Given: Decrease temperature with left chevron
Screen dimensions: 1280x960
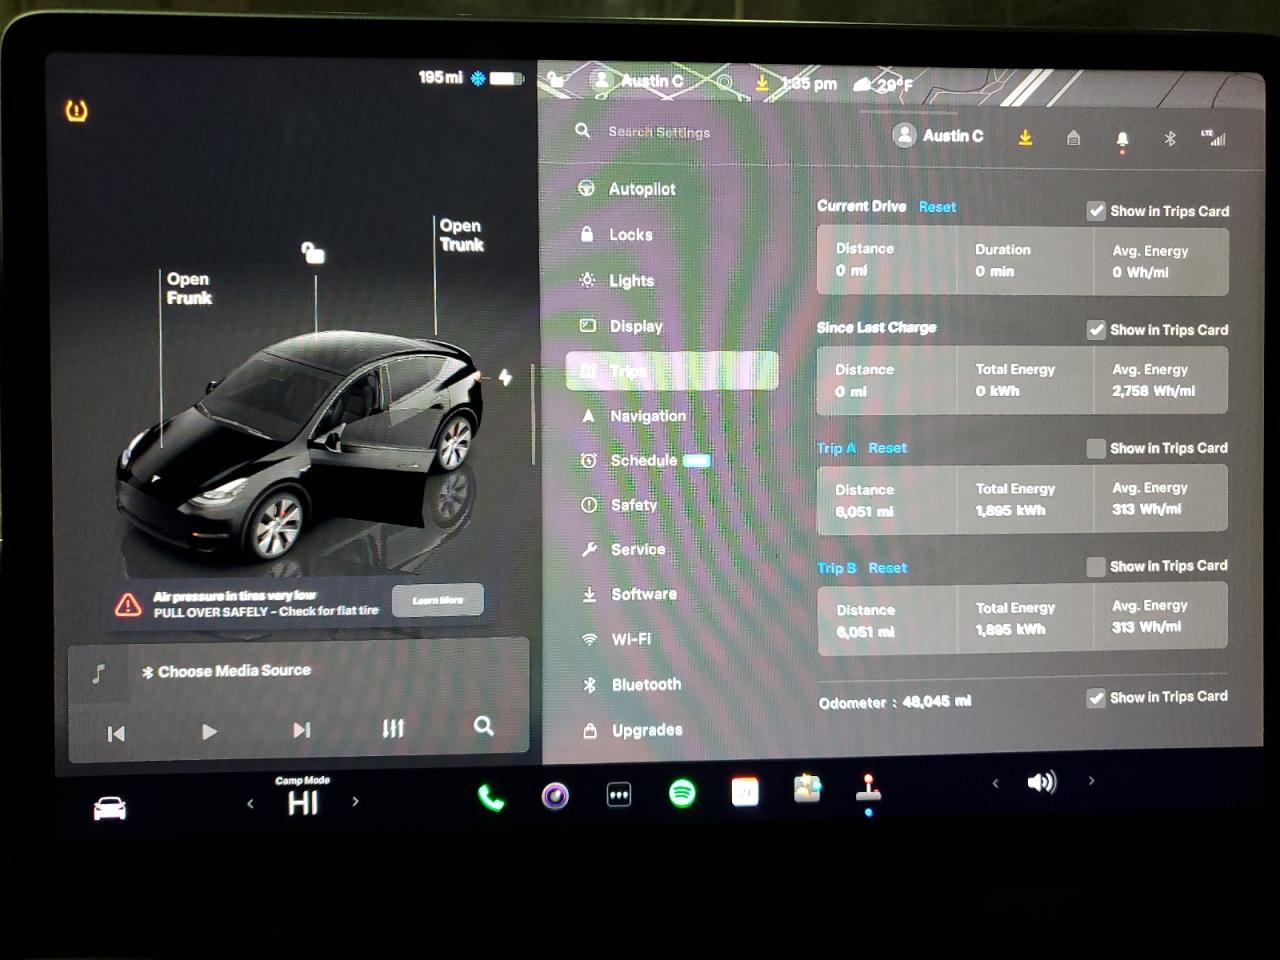Looking at the screenshot, I should [x=250, y=803].
